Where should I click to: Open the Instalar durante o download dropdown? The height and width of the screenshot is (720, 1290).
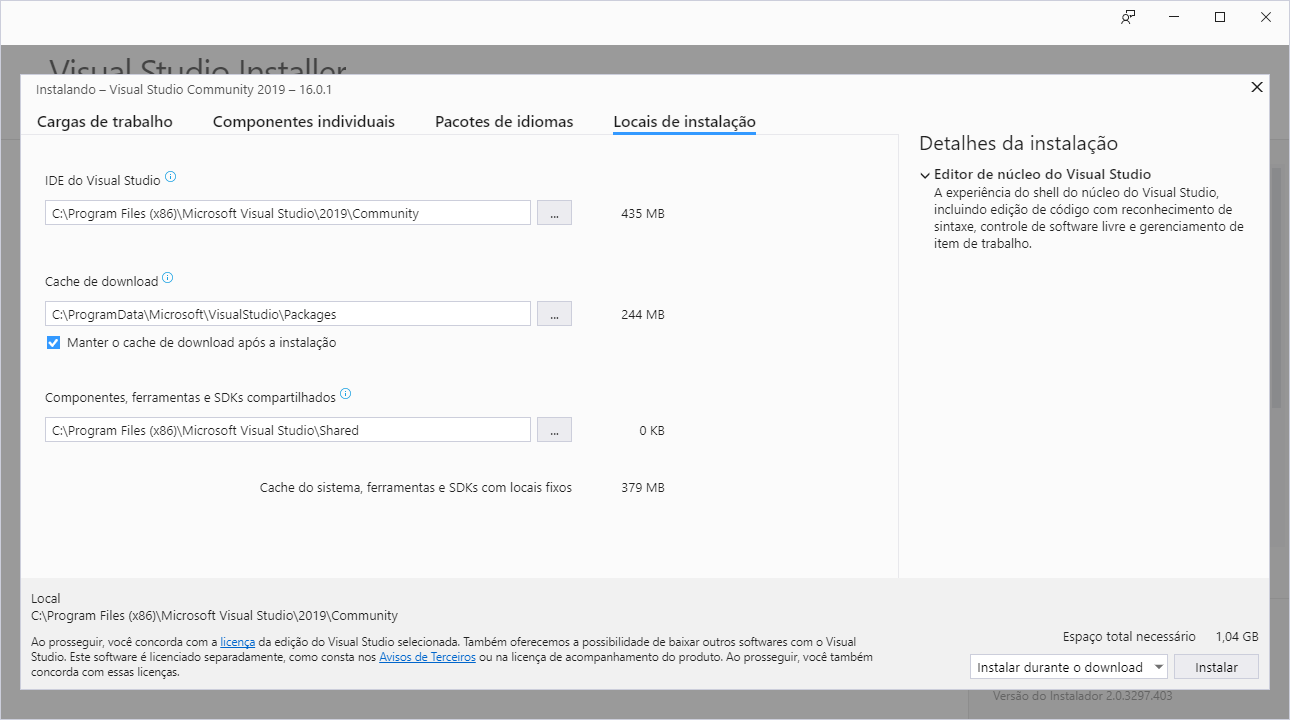point(1069,667)
